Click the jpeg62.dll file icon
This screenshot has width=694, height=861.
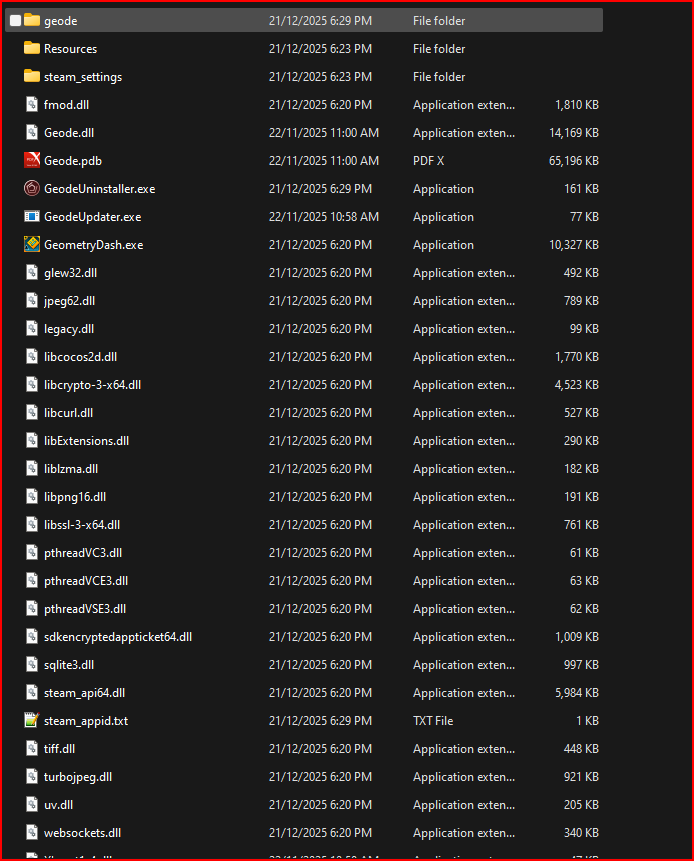[32, 300]
